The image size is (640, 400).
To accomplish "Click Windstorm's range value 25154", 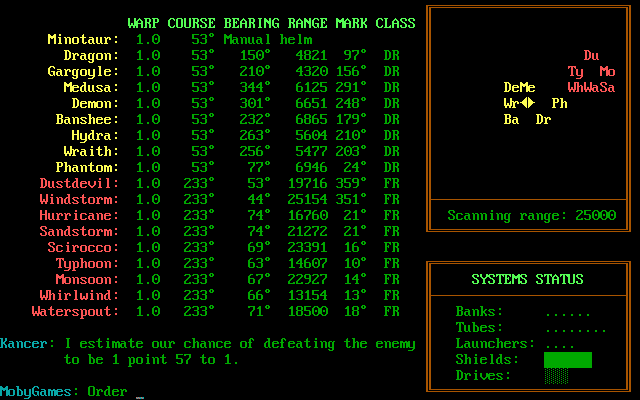I will pyautogui.click(x=307, y=200).
